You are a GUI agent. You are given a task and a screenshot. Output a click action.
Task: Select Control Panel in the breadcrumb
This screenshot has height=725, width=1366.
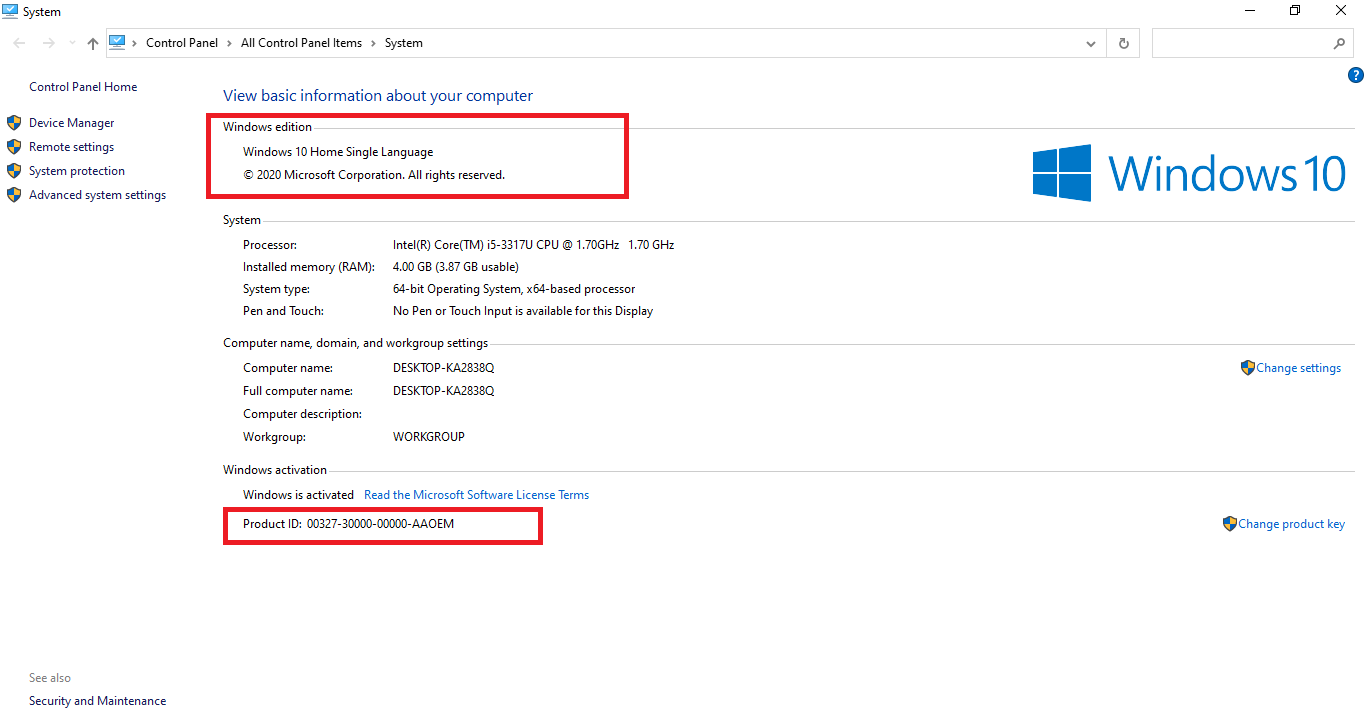click(182, 43)
